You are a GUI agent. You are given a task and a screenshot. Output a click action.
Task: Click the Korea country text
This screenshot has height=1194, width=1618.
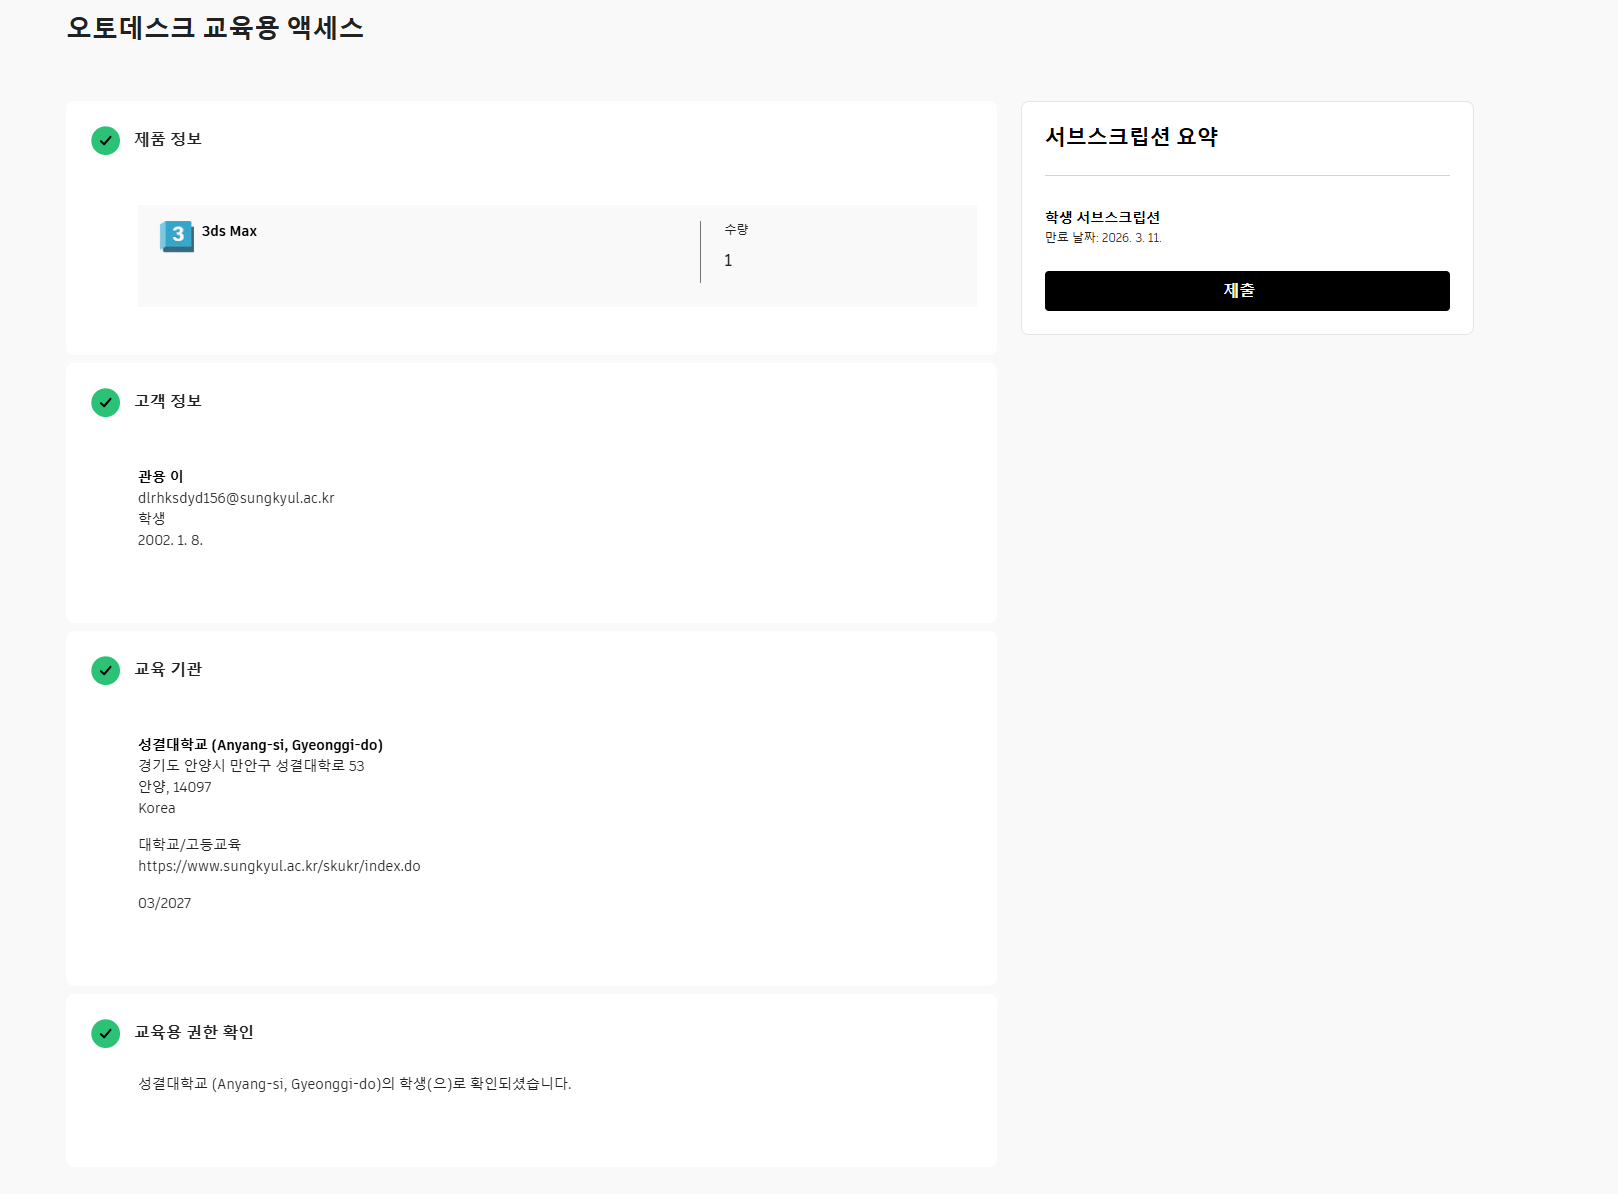(157, 808)
